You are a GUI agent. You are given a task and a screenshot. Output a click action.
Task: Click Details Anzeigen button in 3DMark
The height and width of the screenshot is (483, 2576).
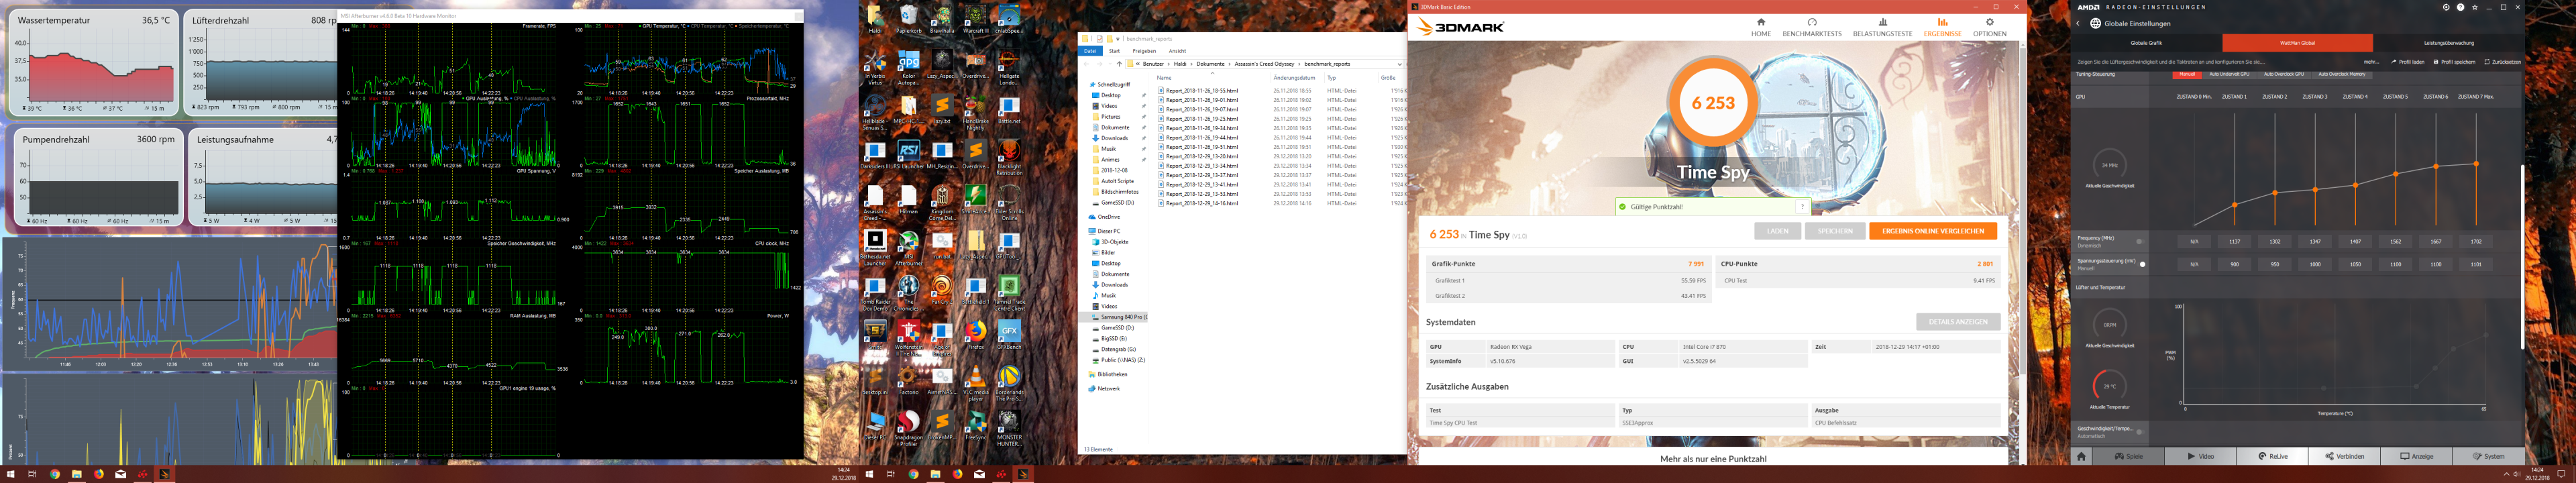[x=1958, y=321]
